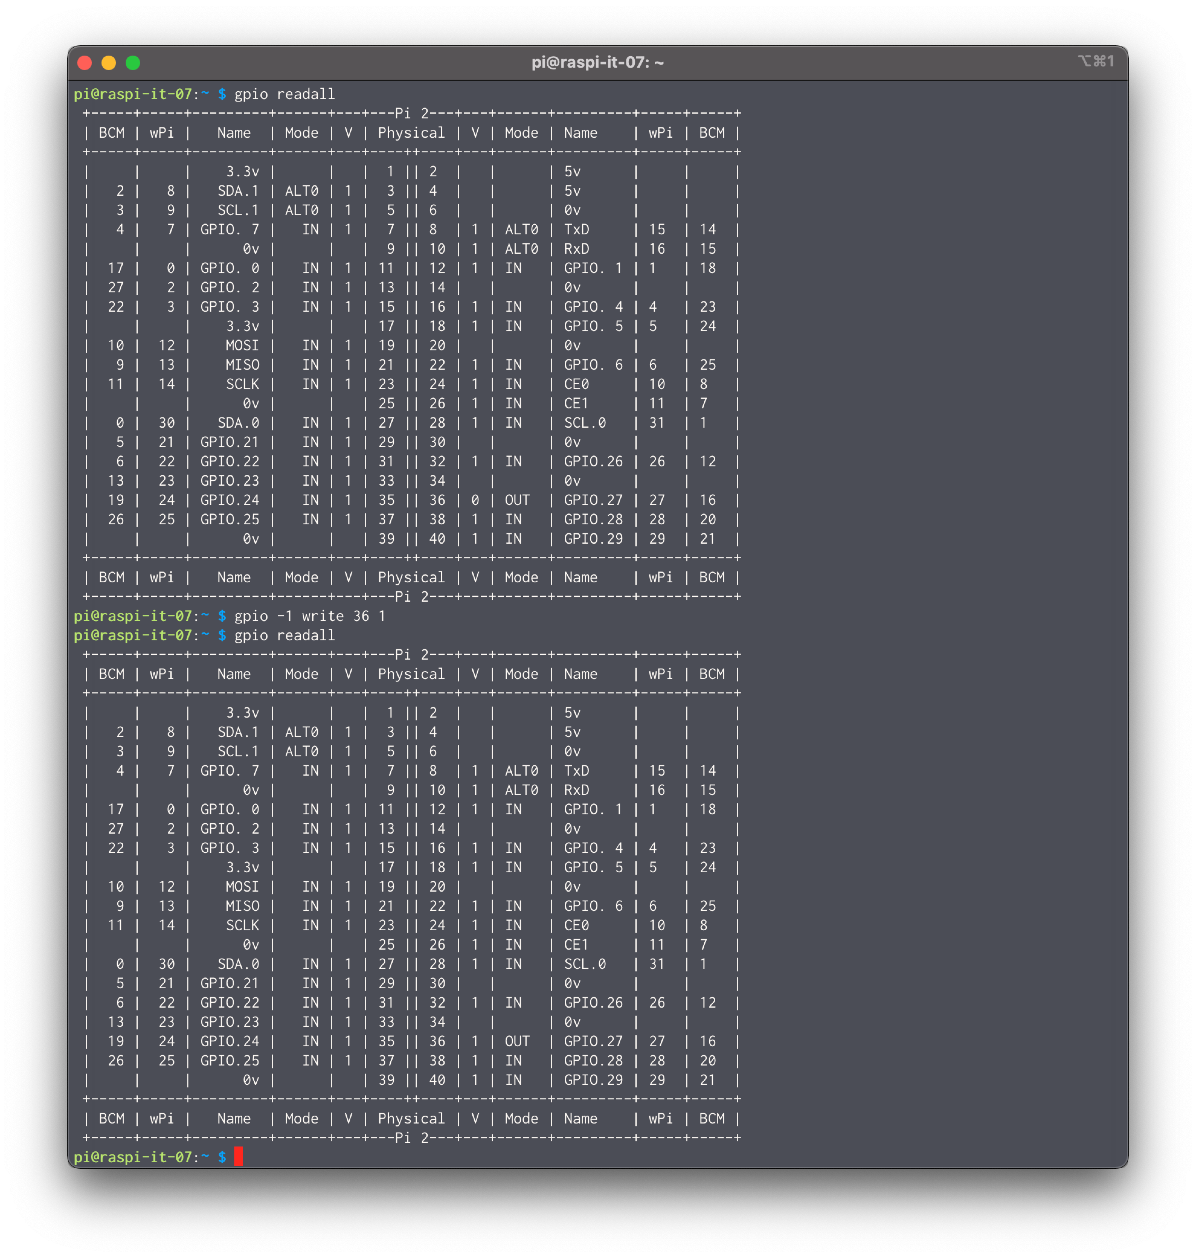This screenshot has width=1196, height=1258.
Task: Click TxD name in the first table
Action: pos(576,229)
